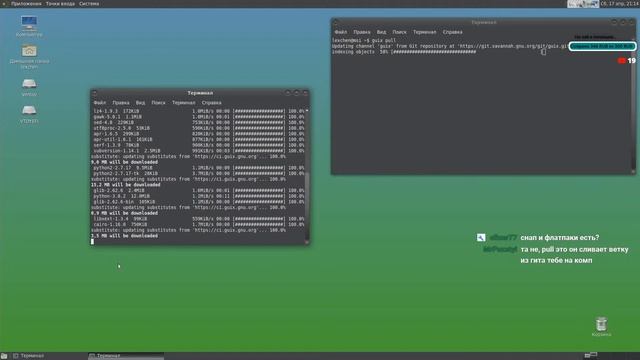Open the Приложения menu in top panel

coord(26,4)
